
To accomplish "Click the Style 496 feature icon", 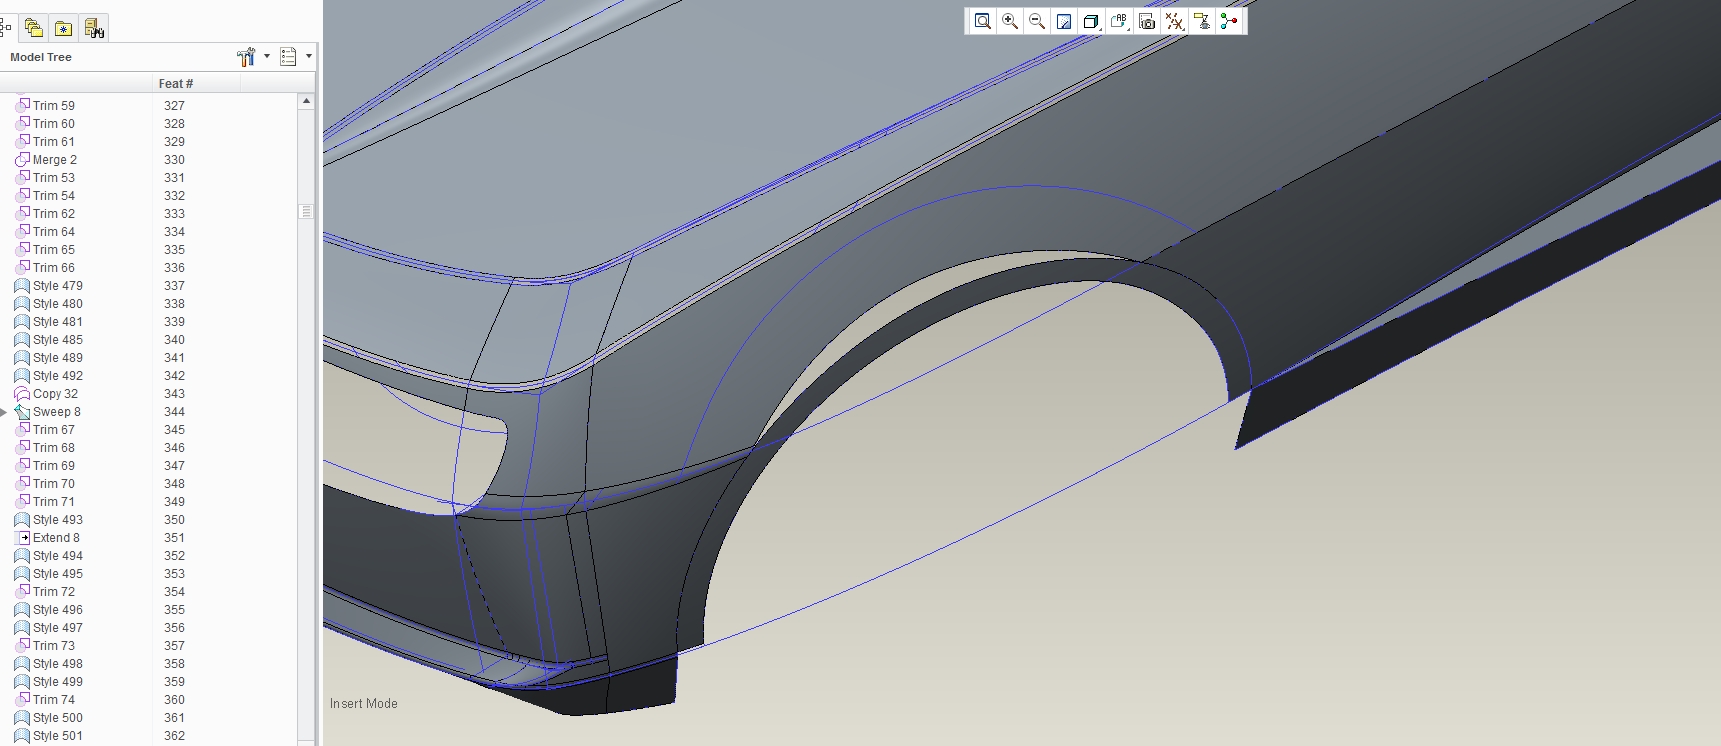I will click(22, 610).
